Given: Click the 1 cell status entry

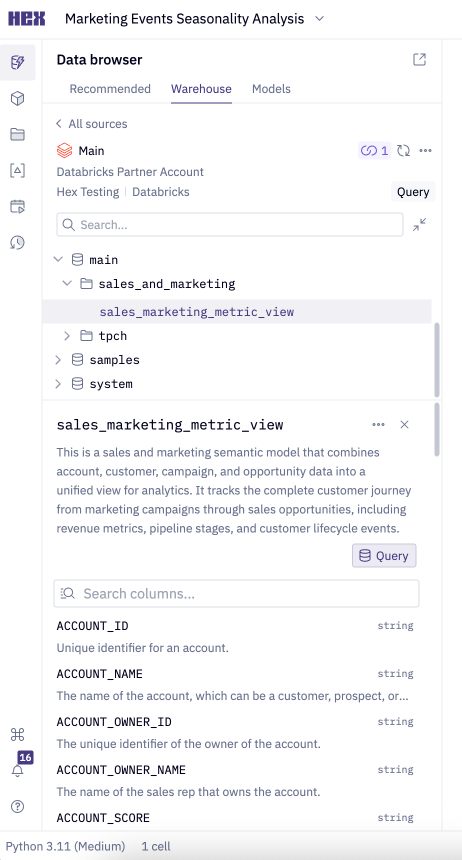Looking at the screenshot, I should click(x=156, y=846).
